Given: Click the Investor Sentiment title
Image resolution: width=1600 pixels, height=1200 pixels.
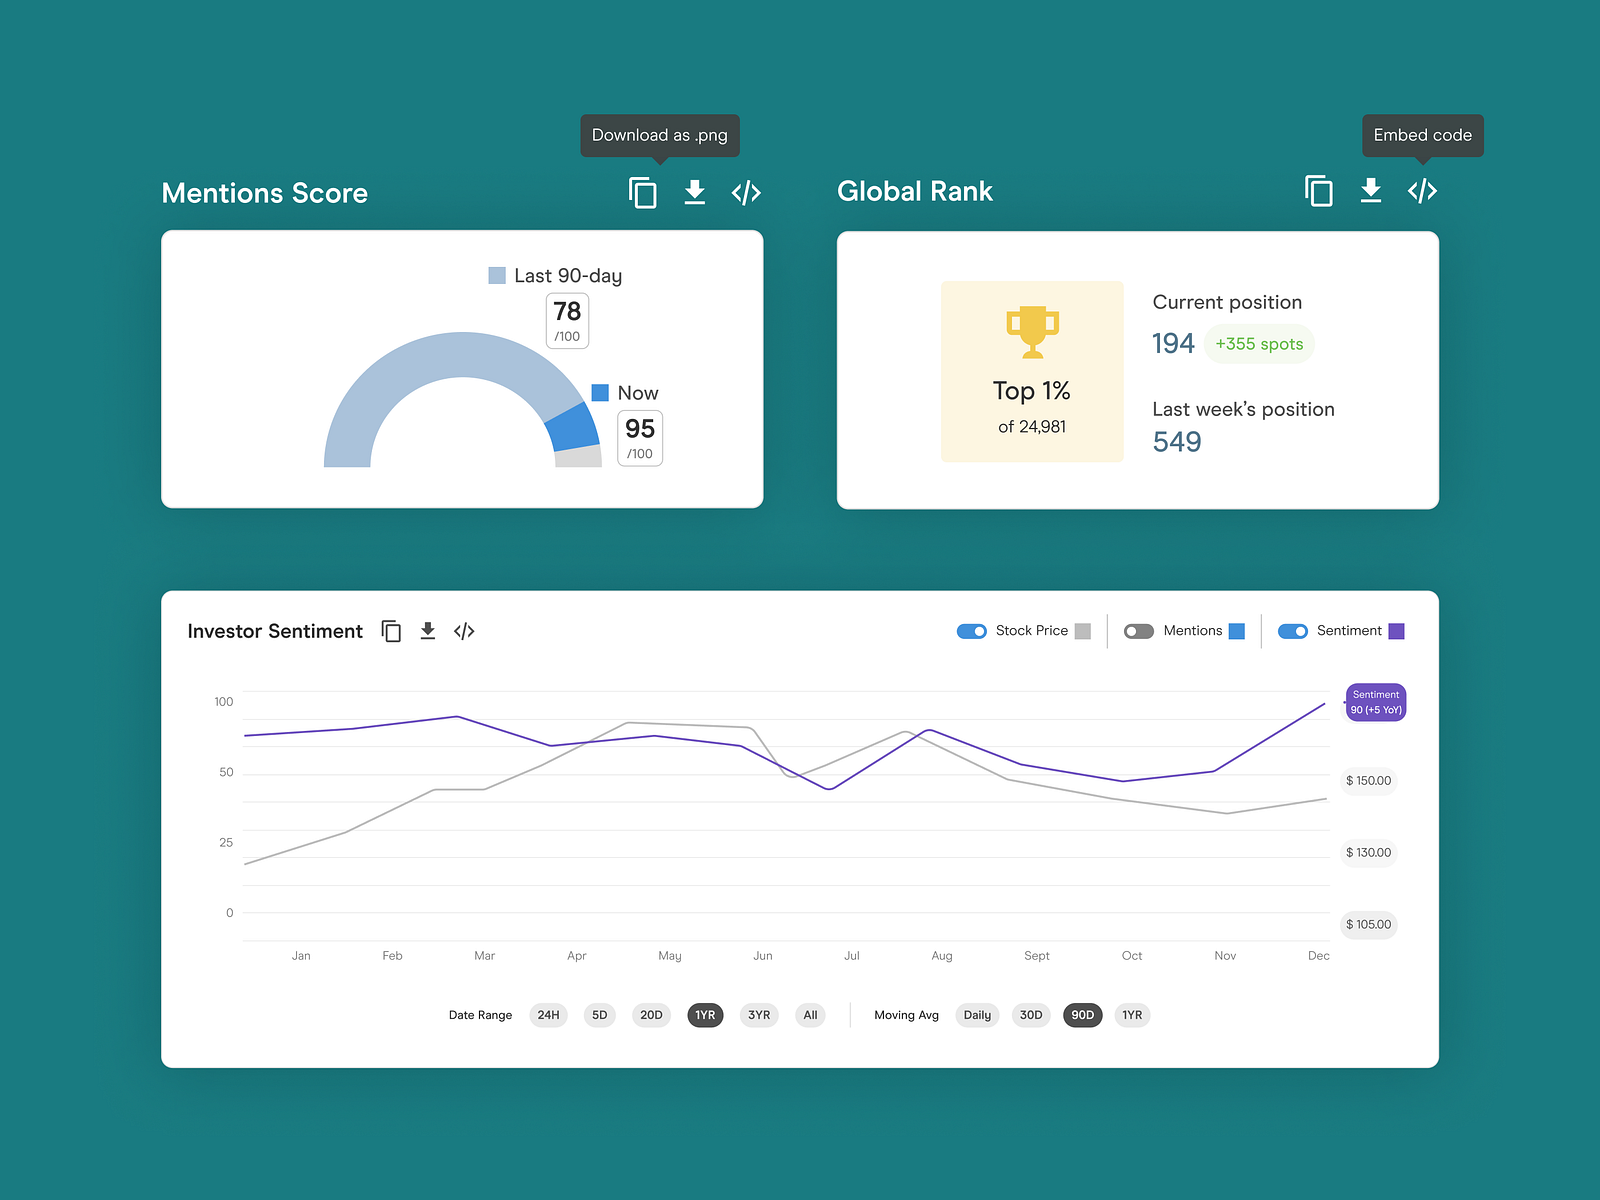Looking at the screenshot, I should point(275,631).
